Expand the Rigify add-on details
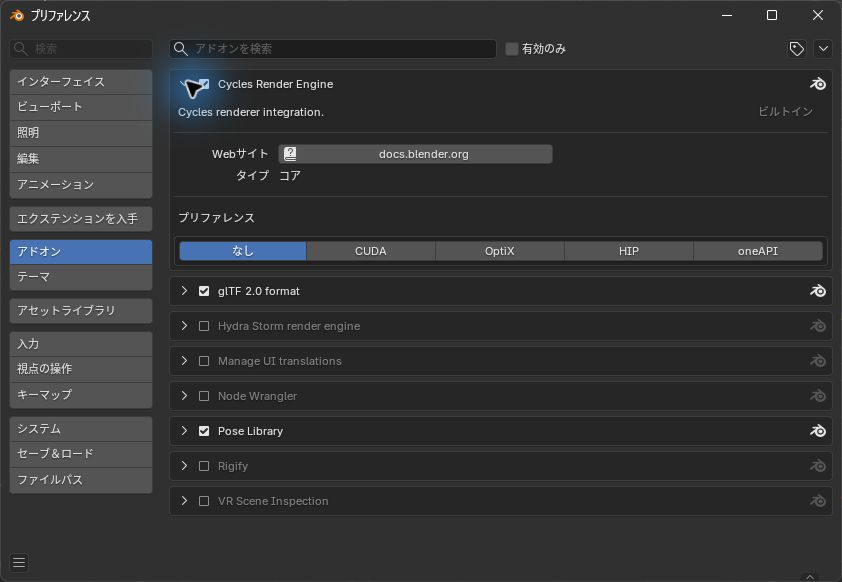This screenshot has height=582, width=842. tap(184, 466)
